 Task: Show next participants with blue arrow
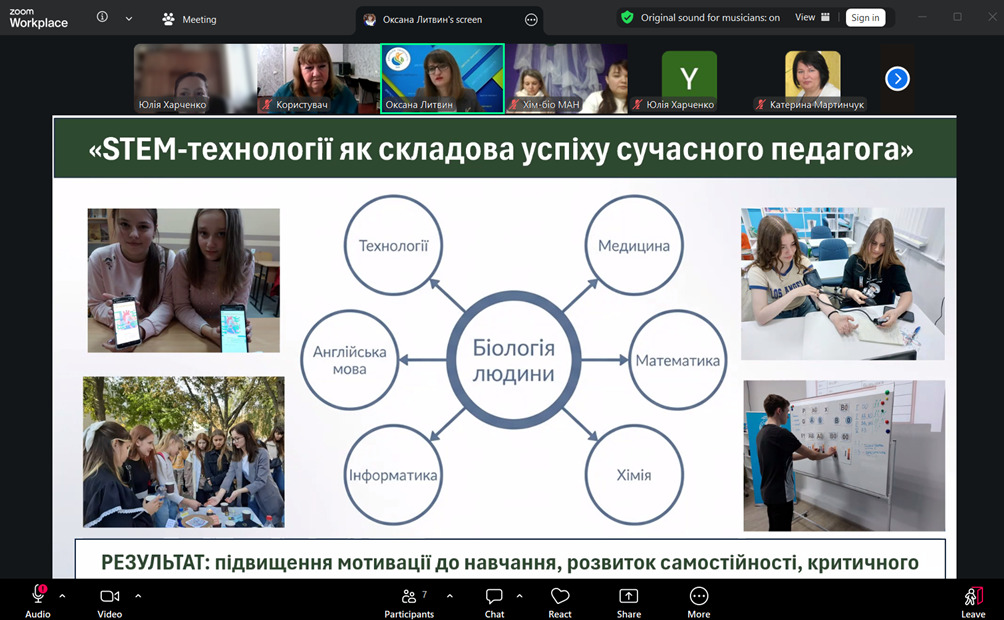897,78
